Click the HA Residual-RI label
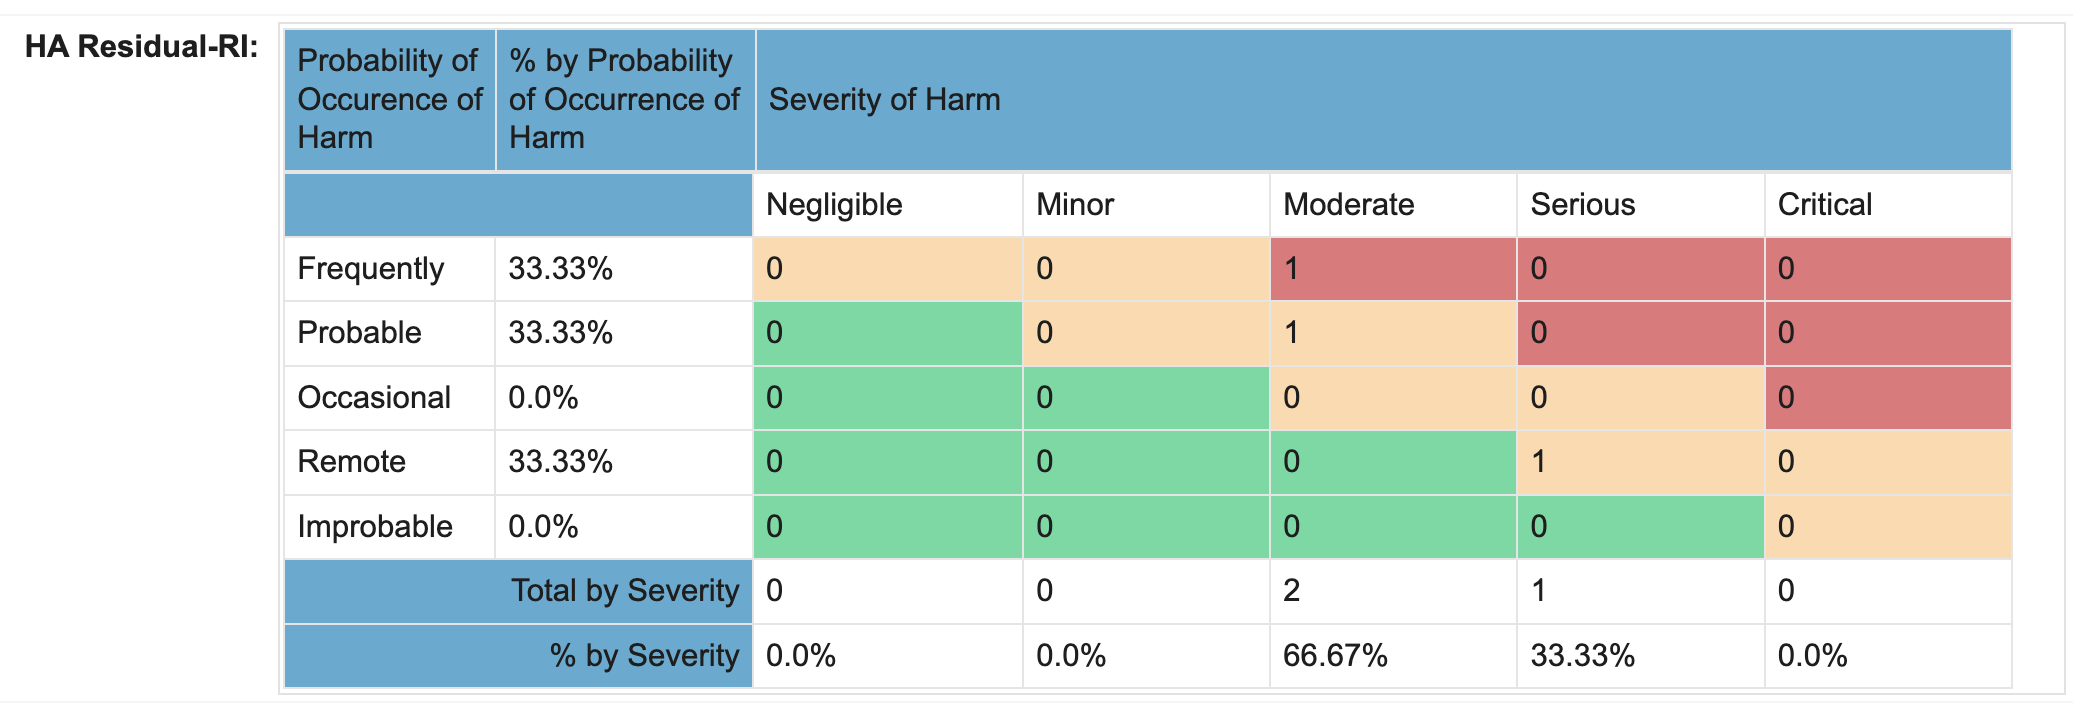This screenshot has width=2094, height=706. tap(141, 47)
